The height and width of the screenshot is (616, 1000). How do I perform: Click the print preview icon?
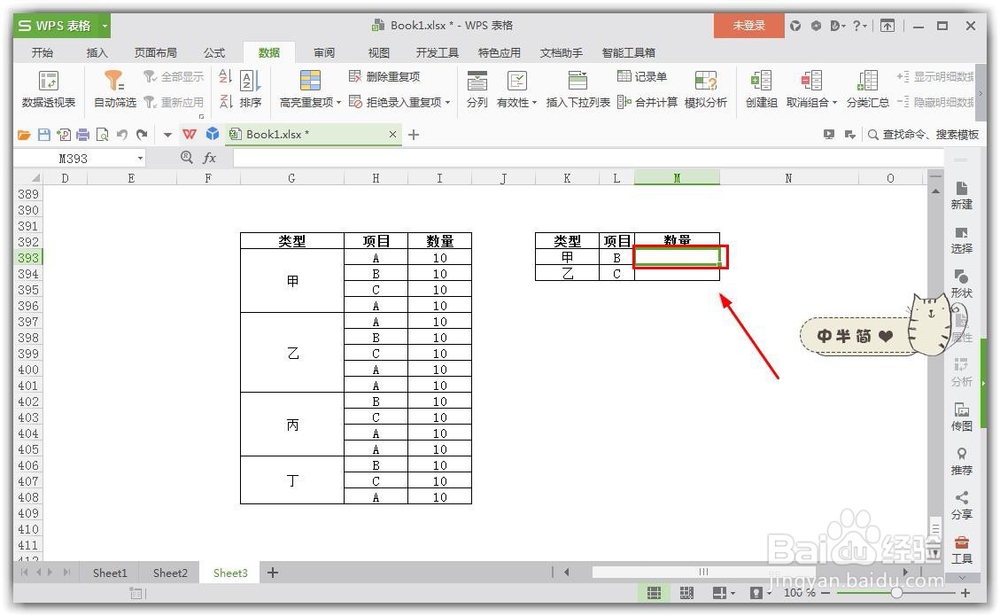click(102, 135)
